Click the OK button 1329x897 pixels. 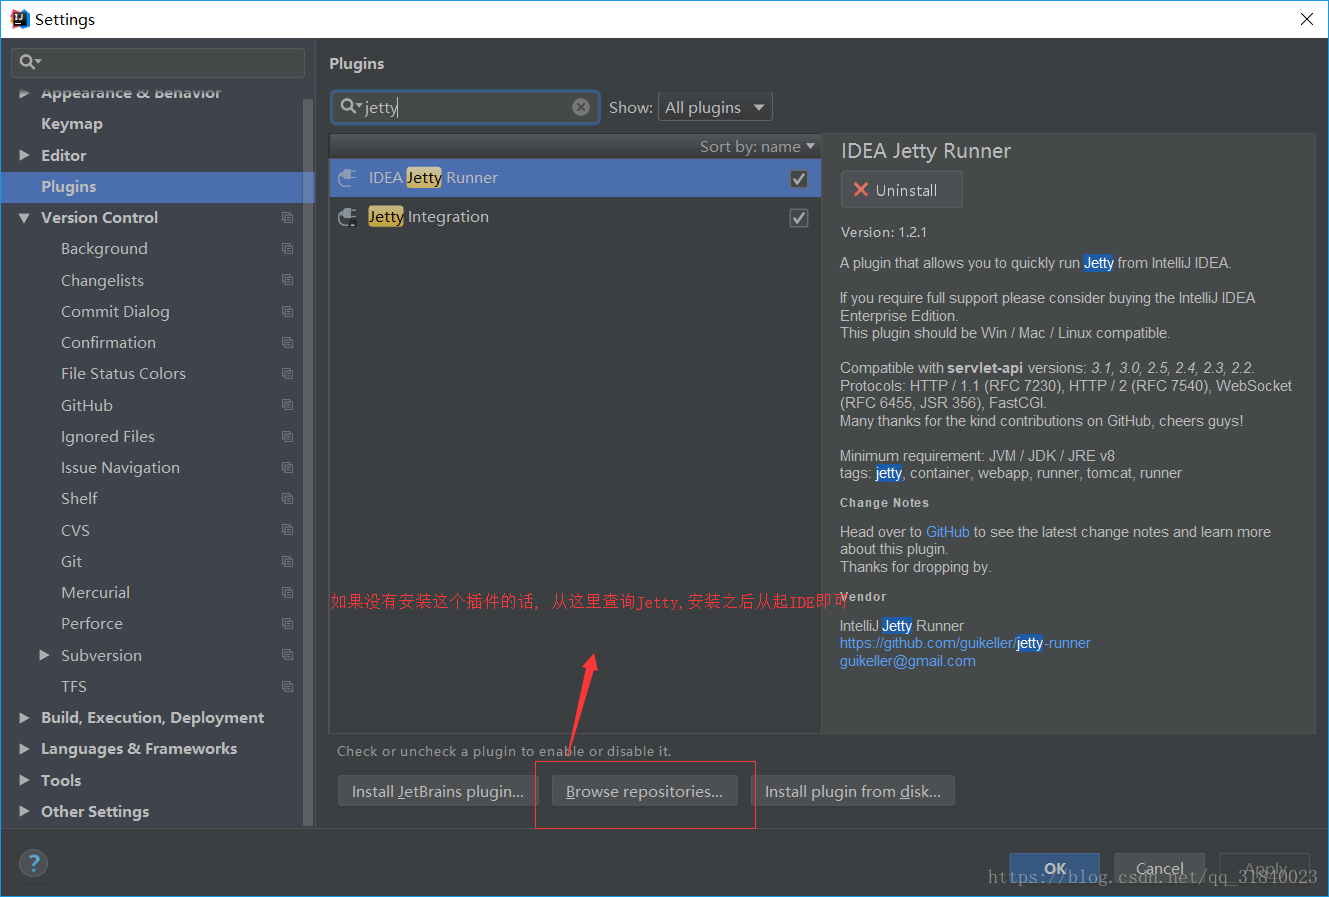1055,869
